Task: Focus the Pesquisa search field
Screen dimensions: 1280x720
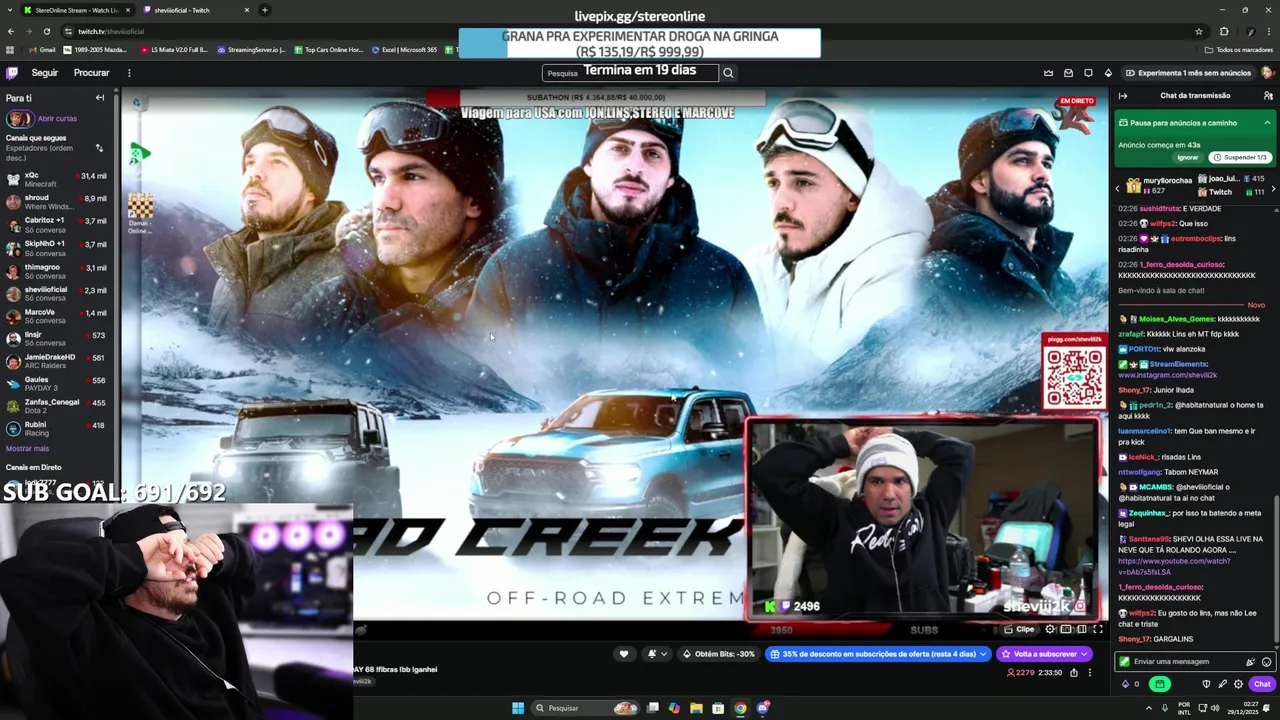Action: click(630, 73)
